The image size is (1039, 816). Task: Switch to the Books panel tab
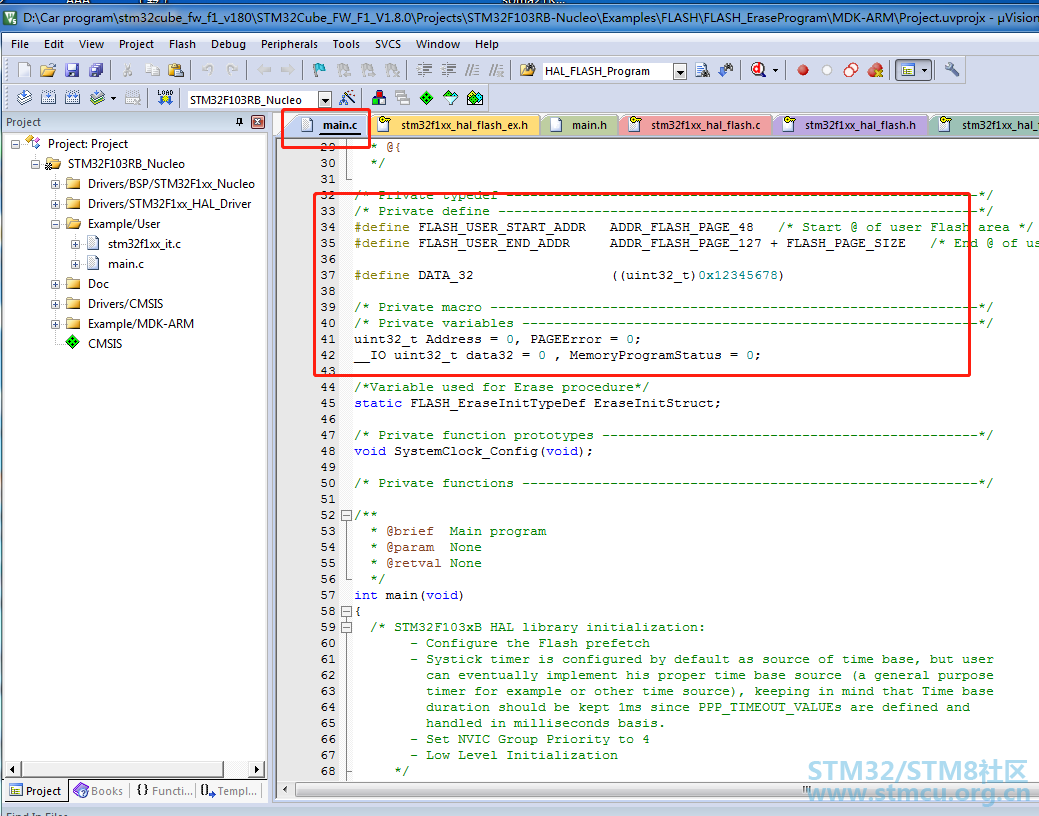coord(99,791)
